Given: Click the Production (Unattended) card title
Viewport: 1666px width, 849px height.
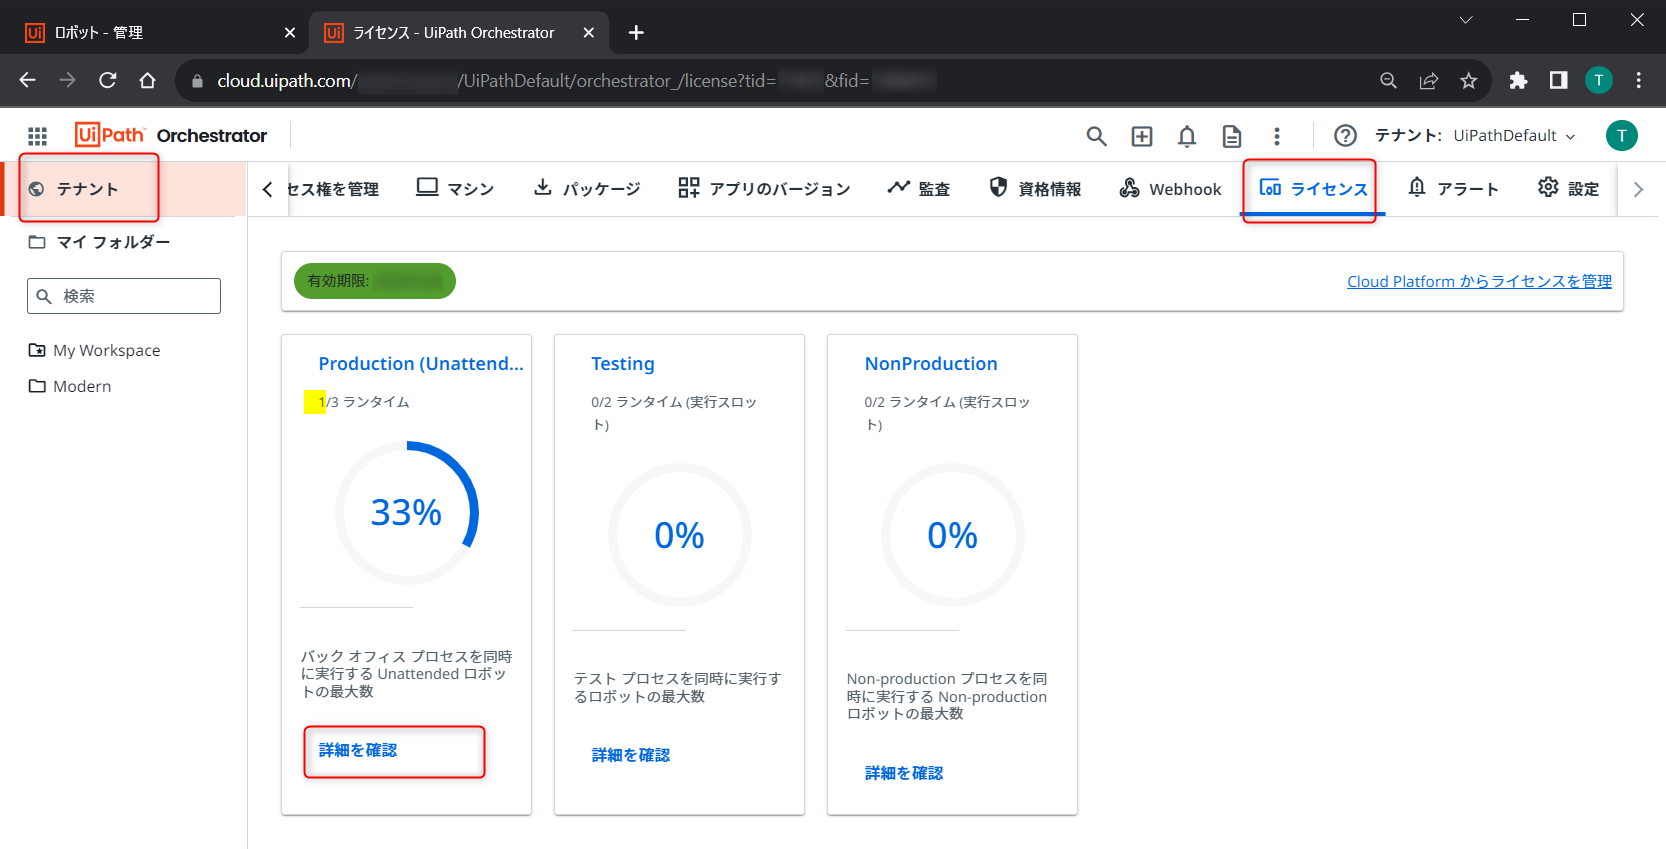Looking at the screenshot, I should click(421, 364).
